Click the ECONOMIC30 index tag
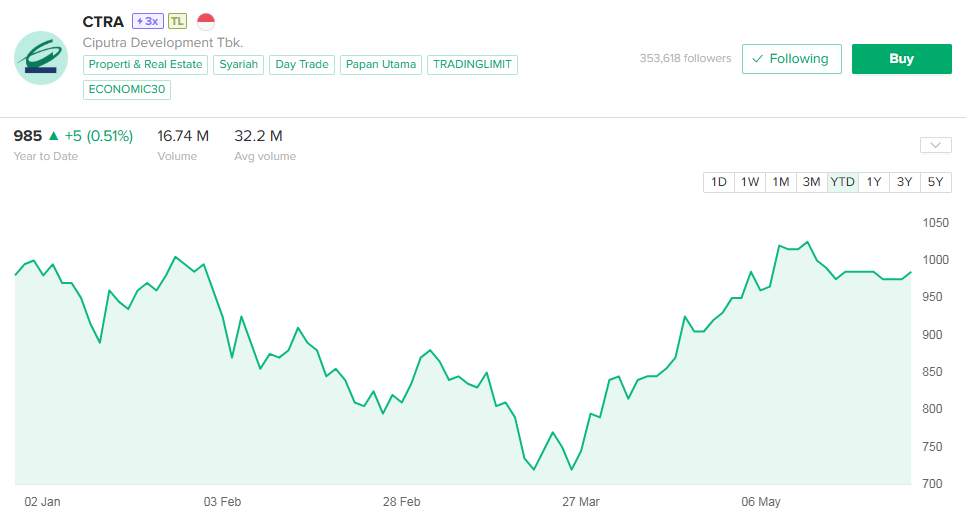Viewport: 966px width, 521px height. pos(127,89)
